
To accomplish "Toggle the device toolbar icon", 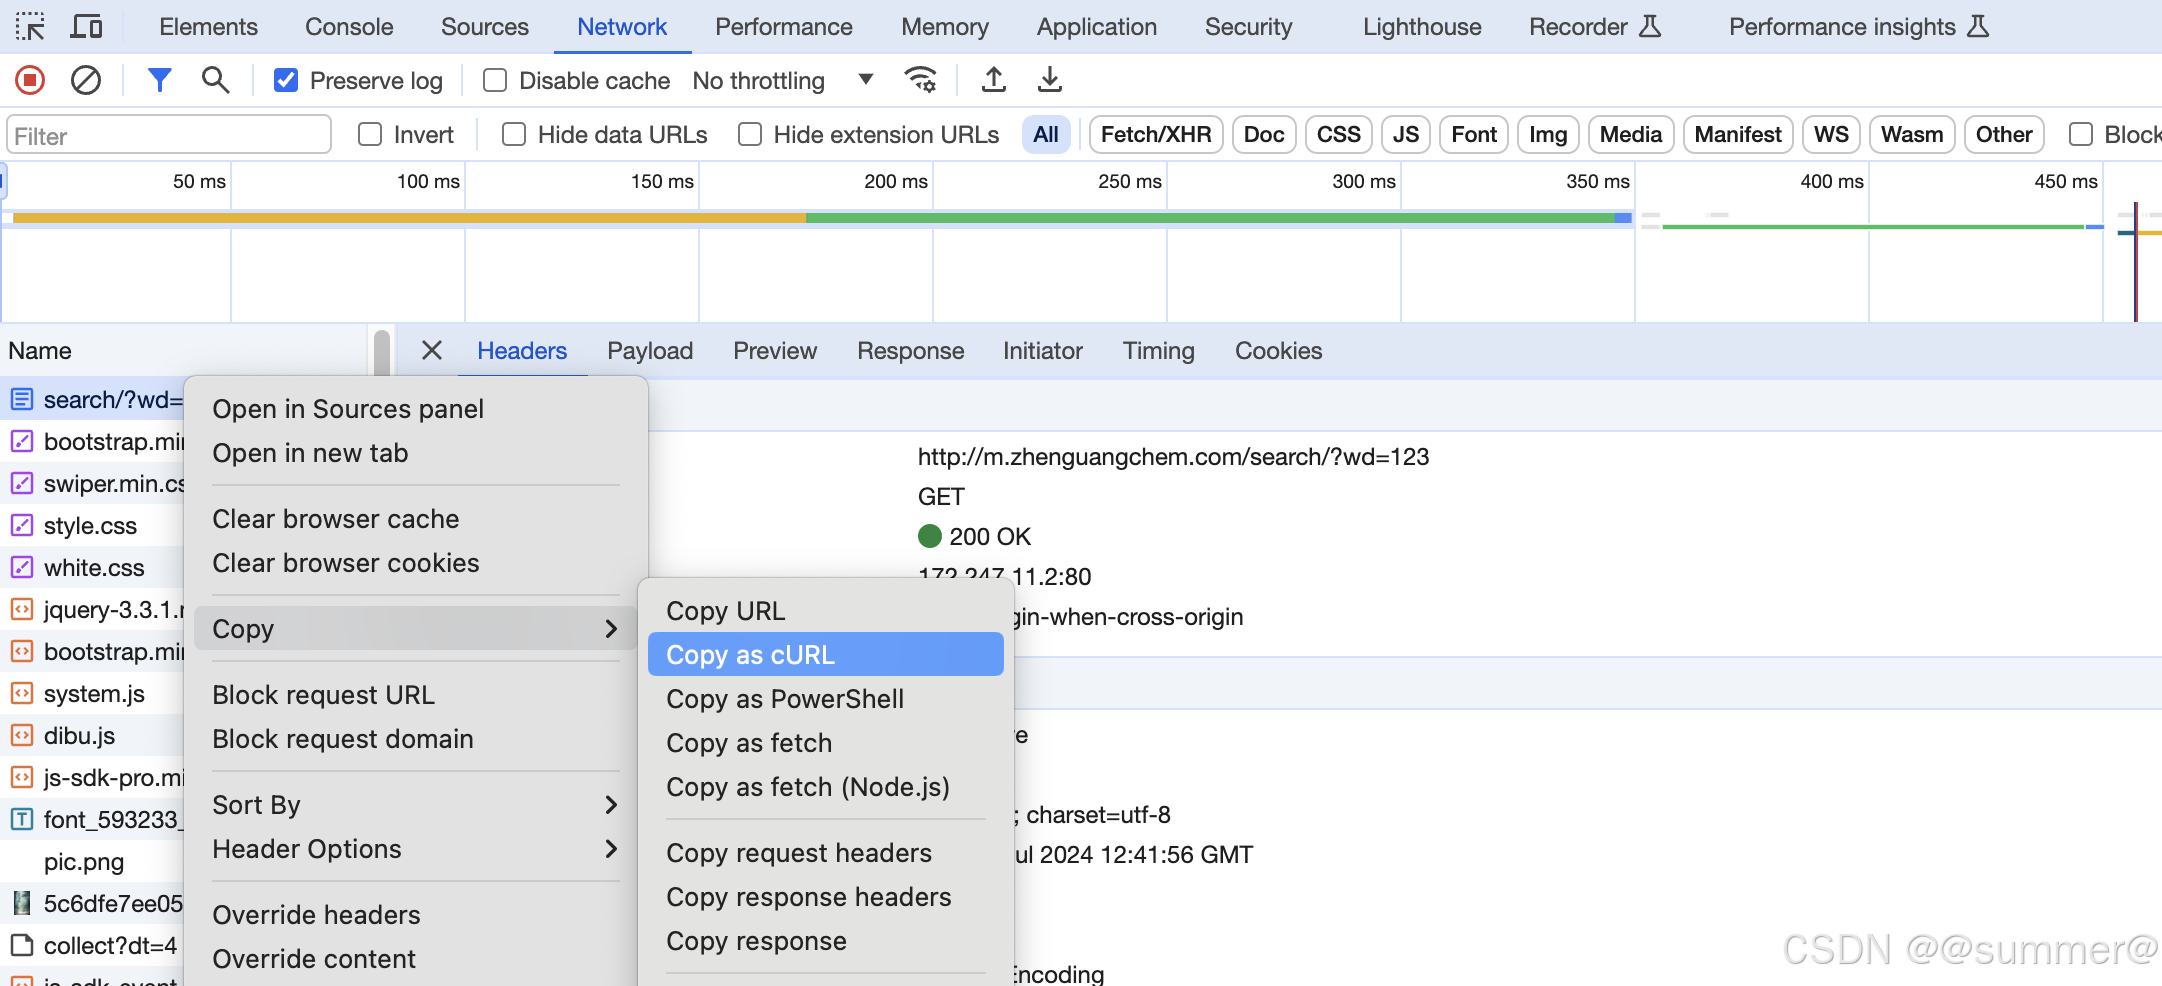I will [86, 27].
